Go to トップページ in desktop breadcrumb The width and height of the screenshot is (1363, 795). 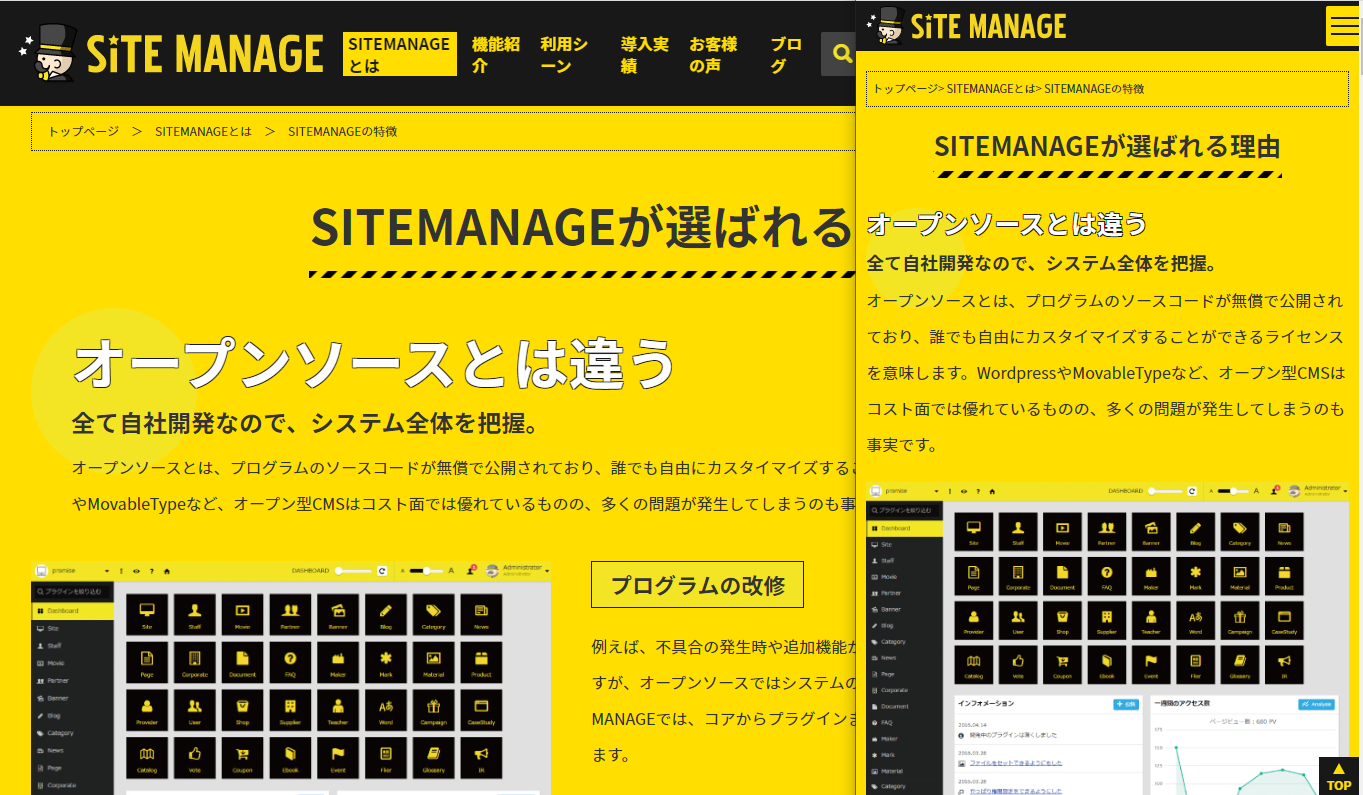click(x=83, y=131)
